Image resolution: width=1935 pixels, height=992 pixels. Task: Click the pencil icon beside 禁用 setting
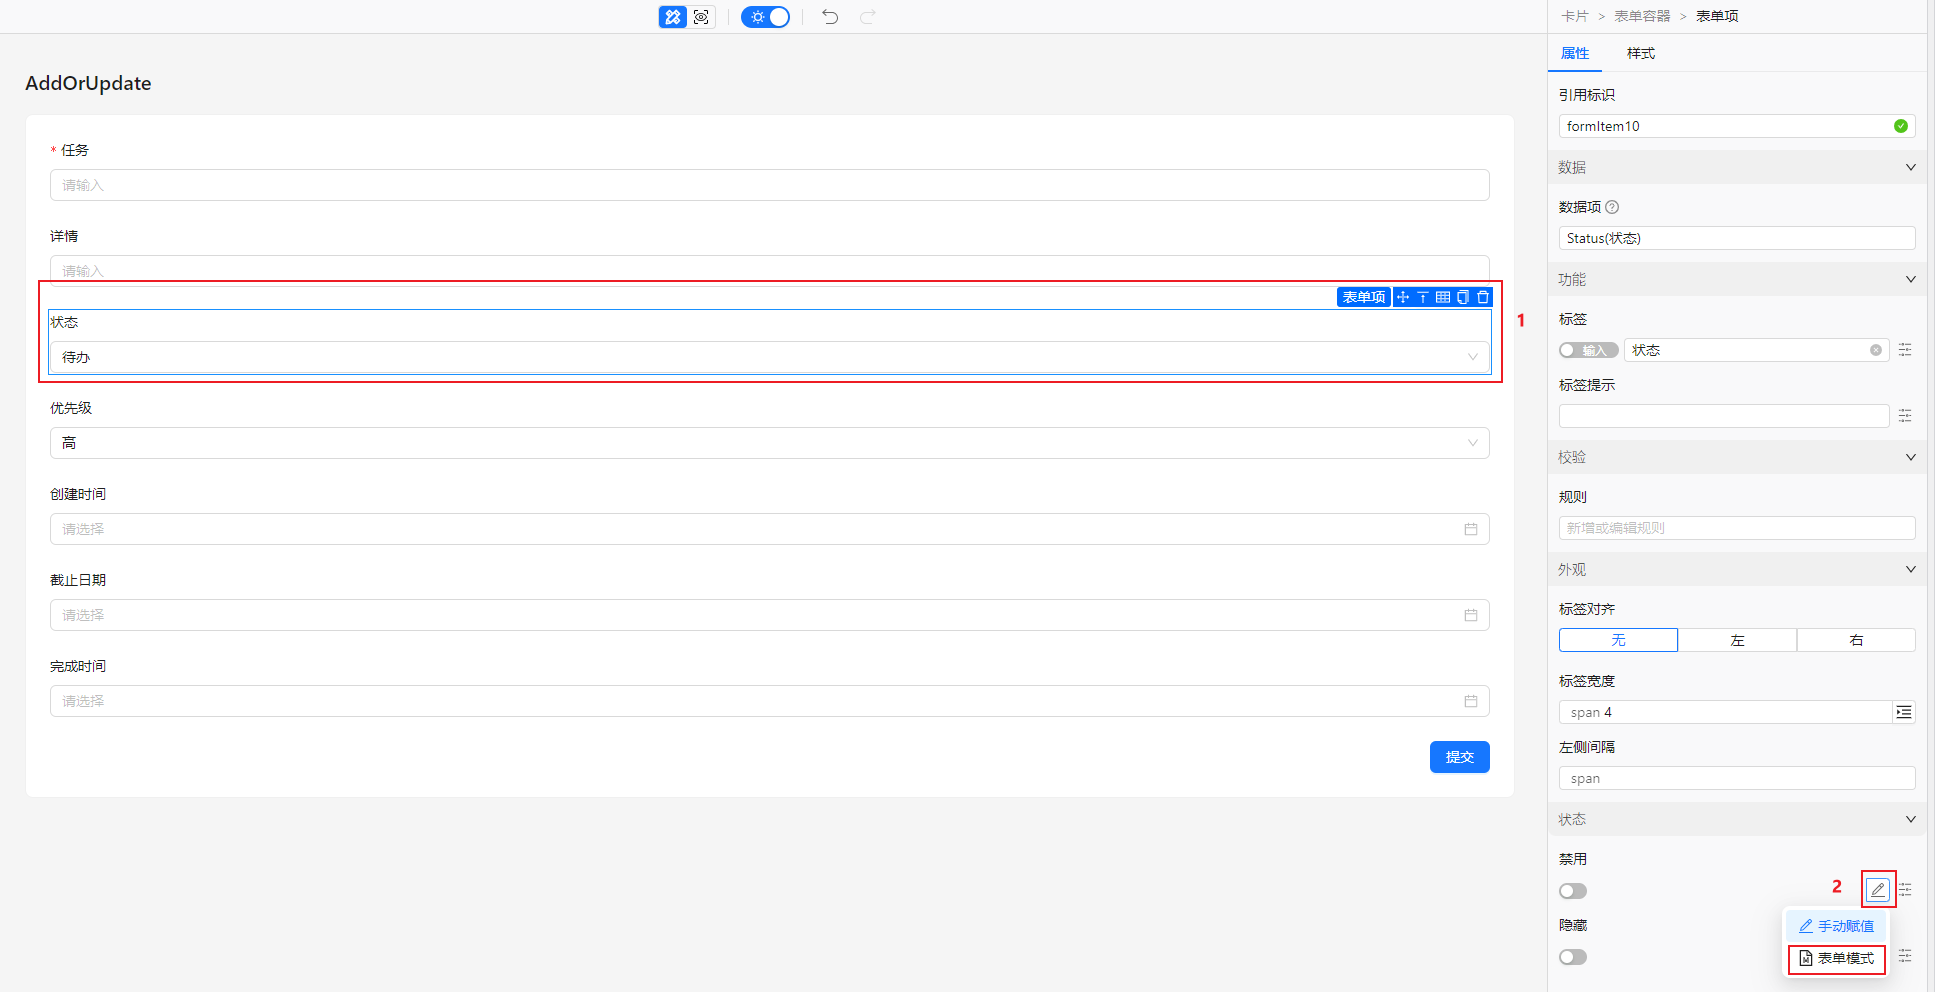[x=1878, y=889]
